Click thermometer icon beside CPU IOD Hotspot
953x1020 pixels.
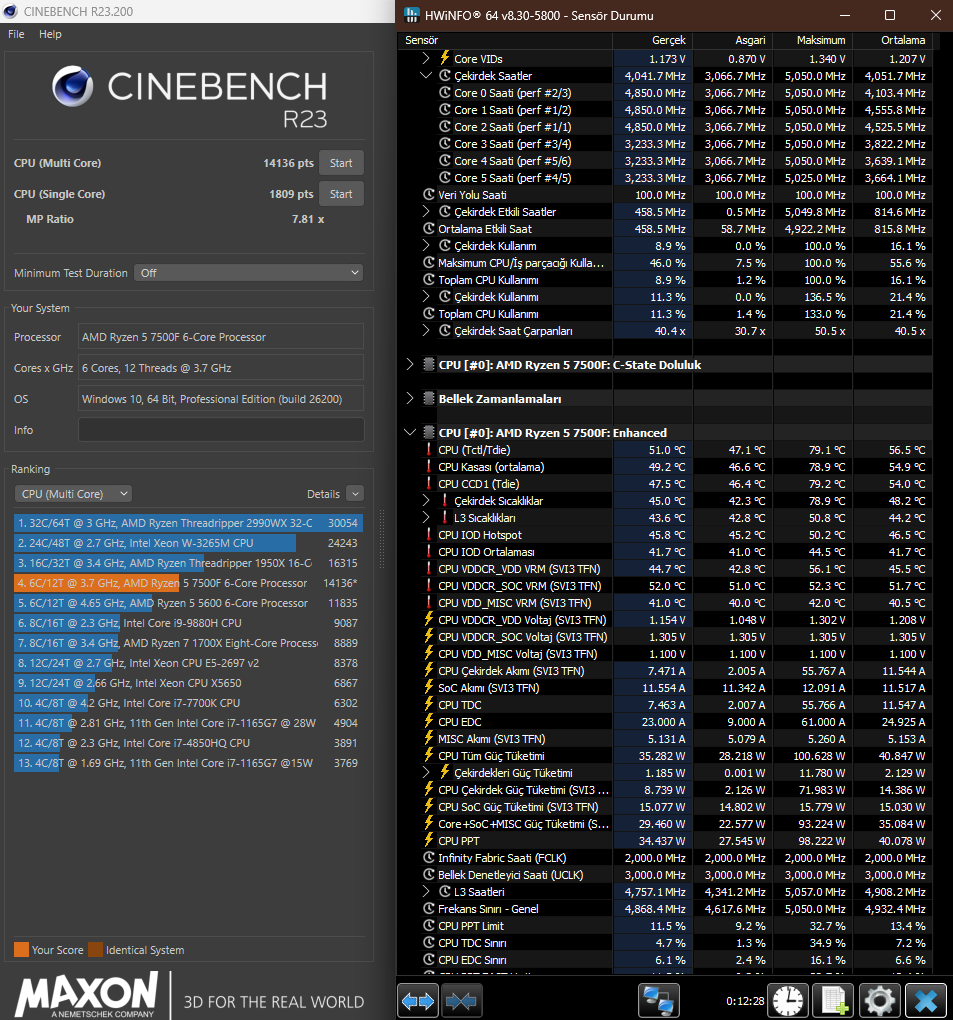coord(429,535)
